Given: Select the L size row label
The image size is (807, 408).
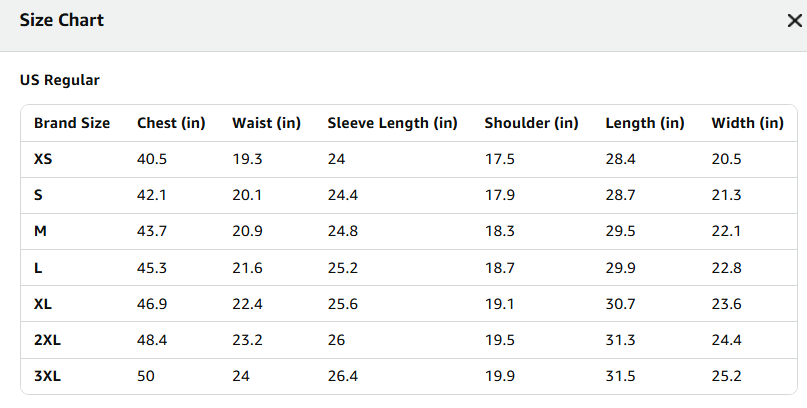Looking at the screenshot, I should pyautogui.click(x=38, y=268).
